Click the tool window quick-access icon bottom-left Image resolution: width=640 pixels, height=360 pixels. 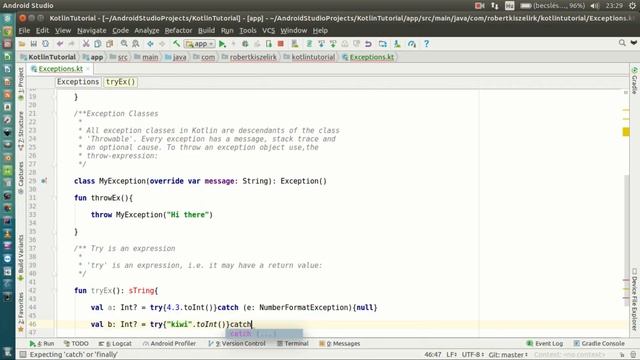[23, 354]
